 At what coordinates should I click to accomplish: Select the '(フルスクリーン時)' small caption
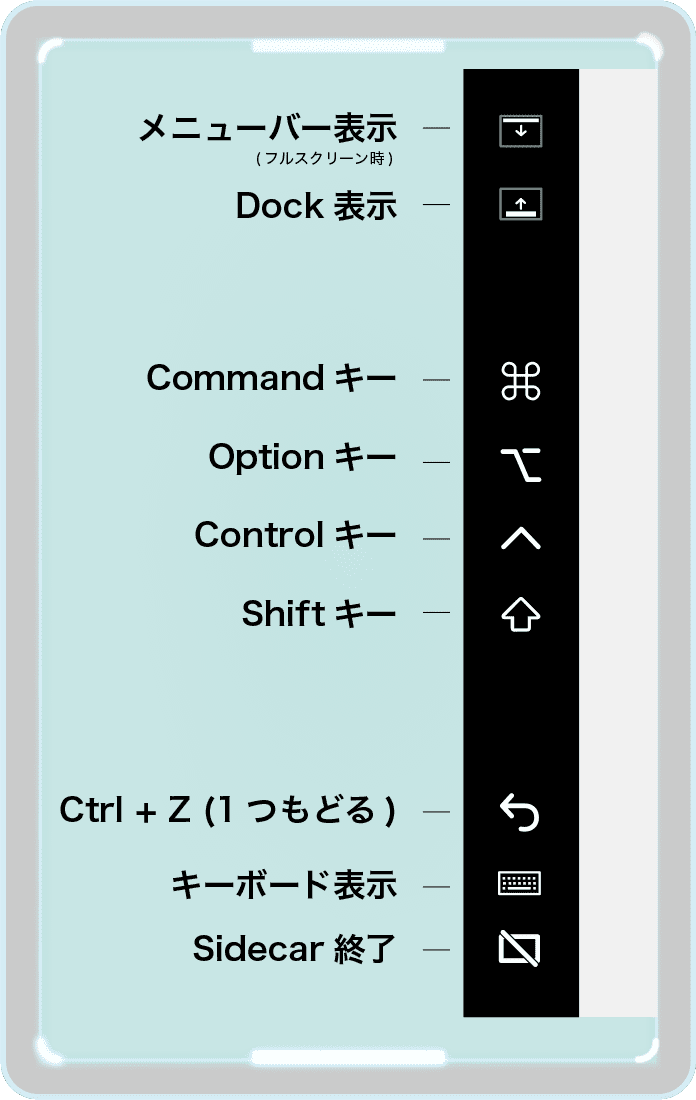[x=324, y=159]
